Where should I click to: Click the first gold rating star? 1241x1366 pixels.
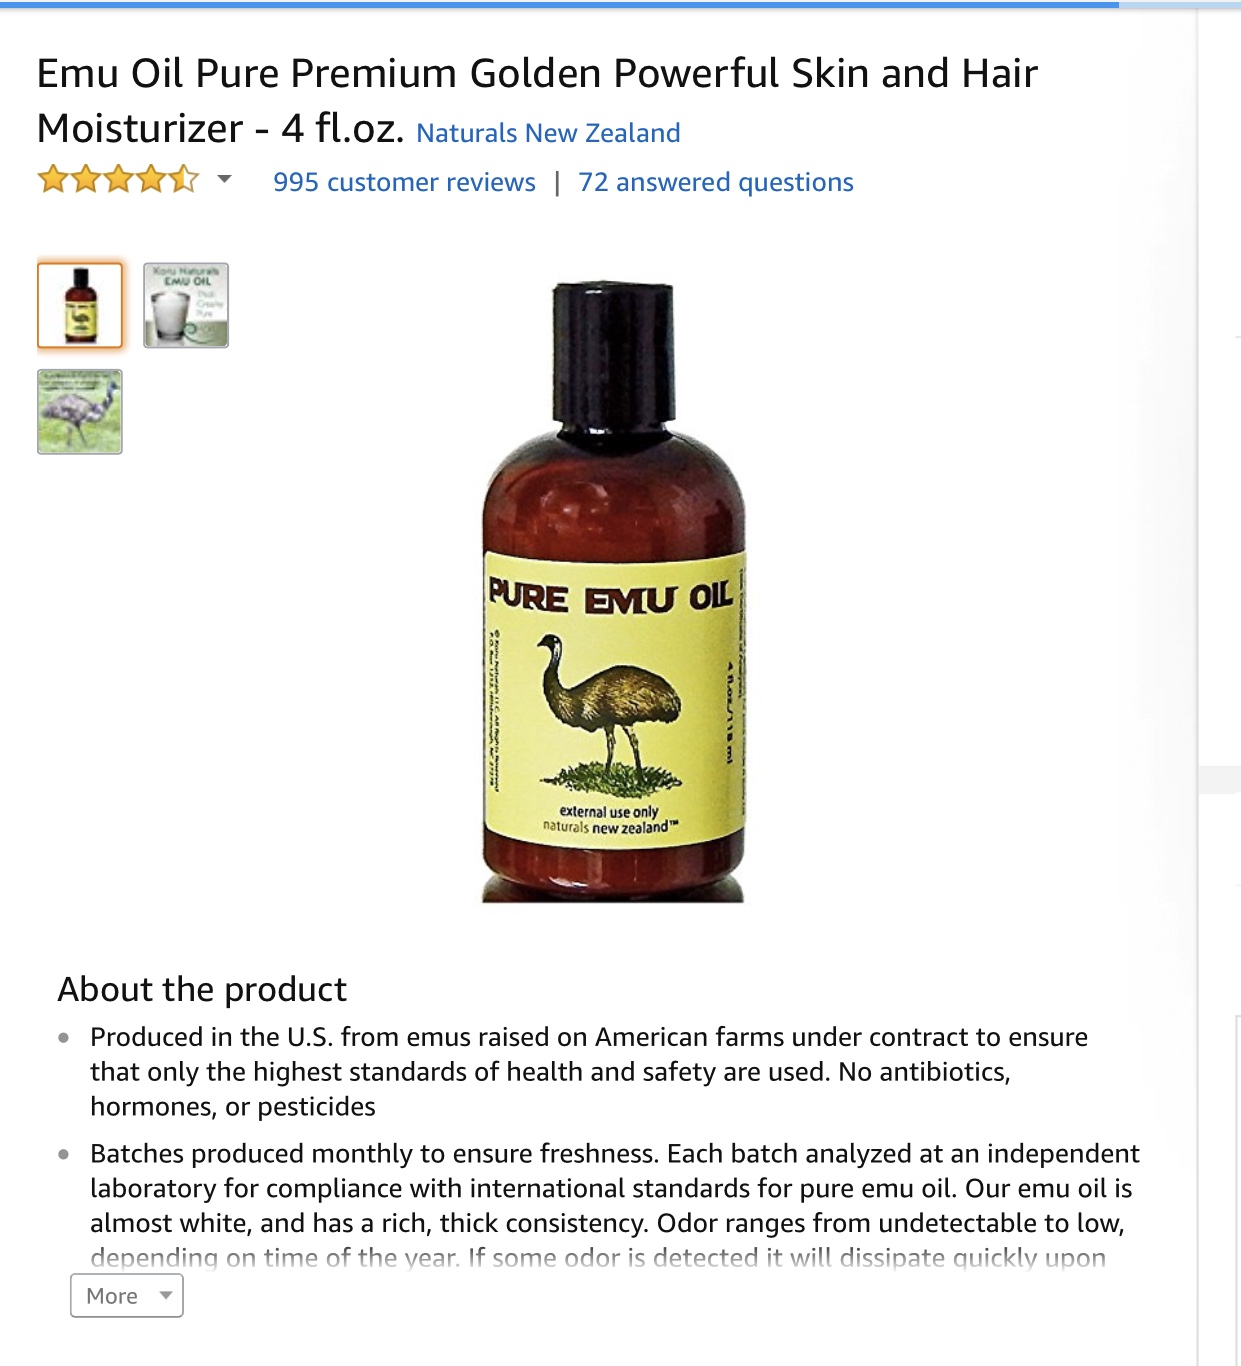pos(53,180)
